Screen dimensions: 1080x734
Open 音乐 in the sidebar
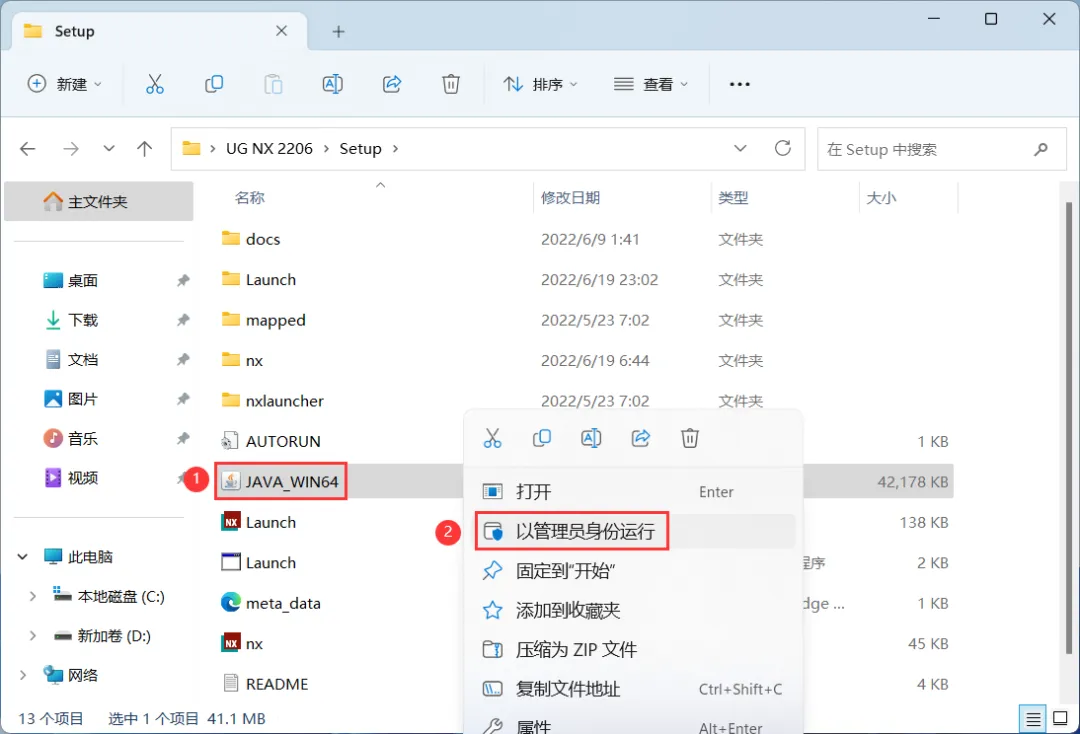[83, 439]
